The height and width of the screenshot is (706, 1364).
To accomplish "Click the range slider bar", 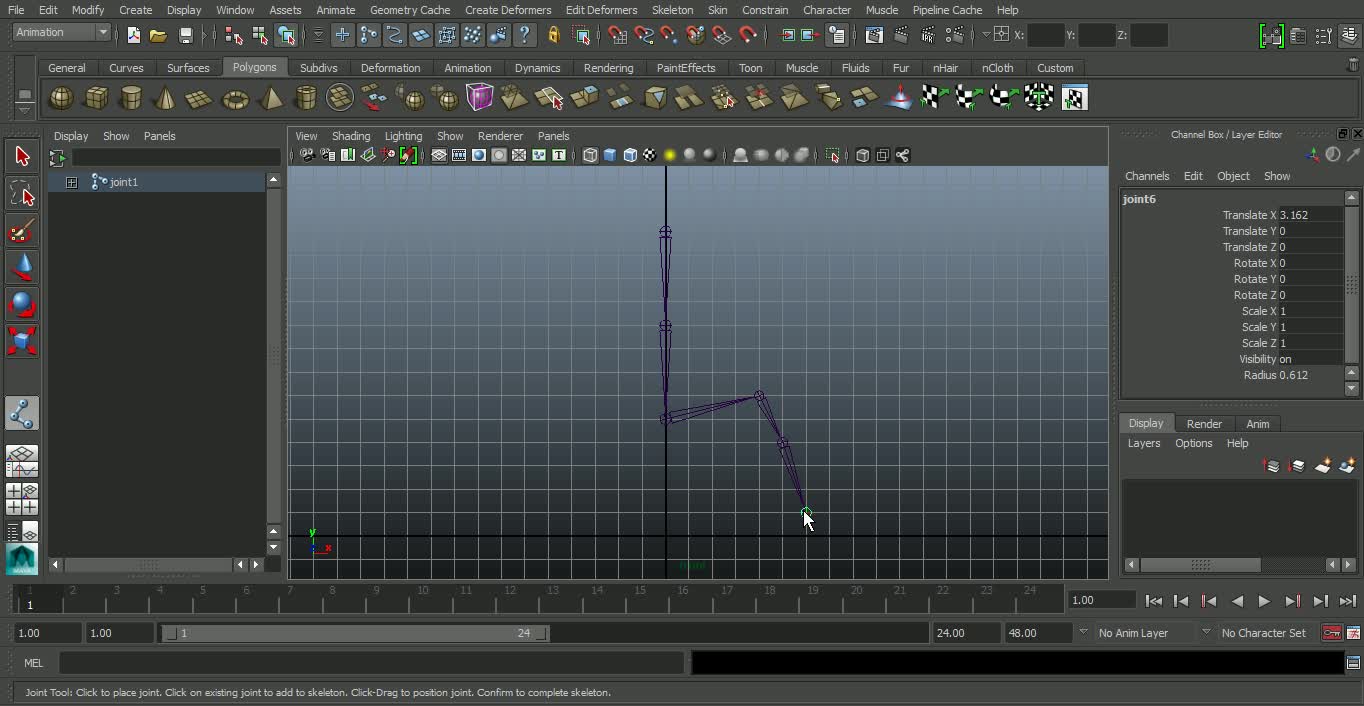I will (x=355, y=633).
